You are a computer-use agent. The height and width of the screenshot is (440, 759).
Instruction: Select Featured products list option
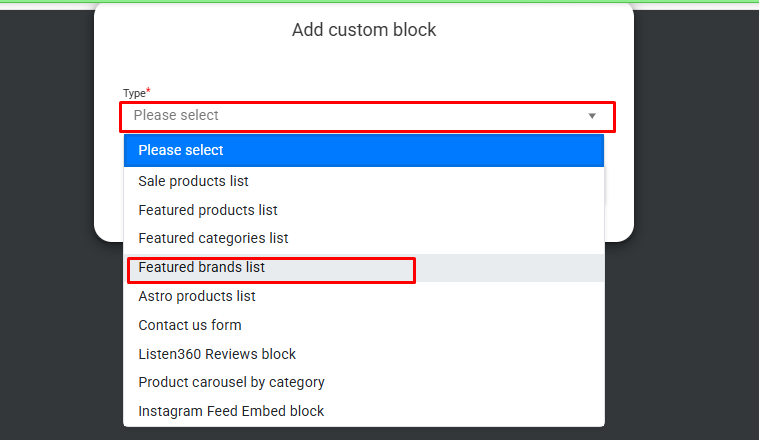[364, 210]
